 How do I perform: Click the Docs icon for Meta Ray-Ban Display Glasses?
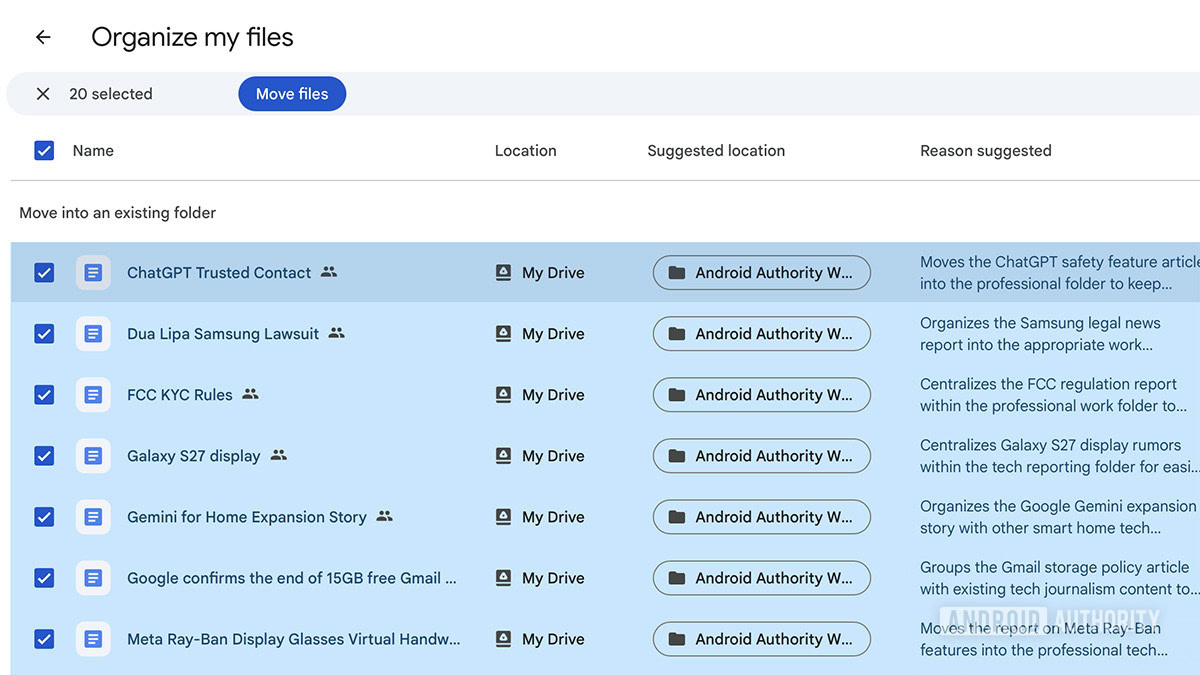click(x=93, y=639)
